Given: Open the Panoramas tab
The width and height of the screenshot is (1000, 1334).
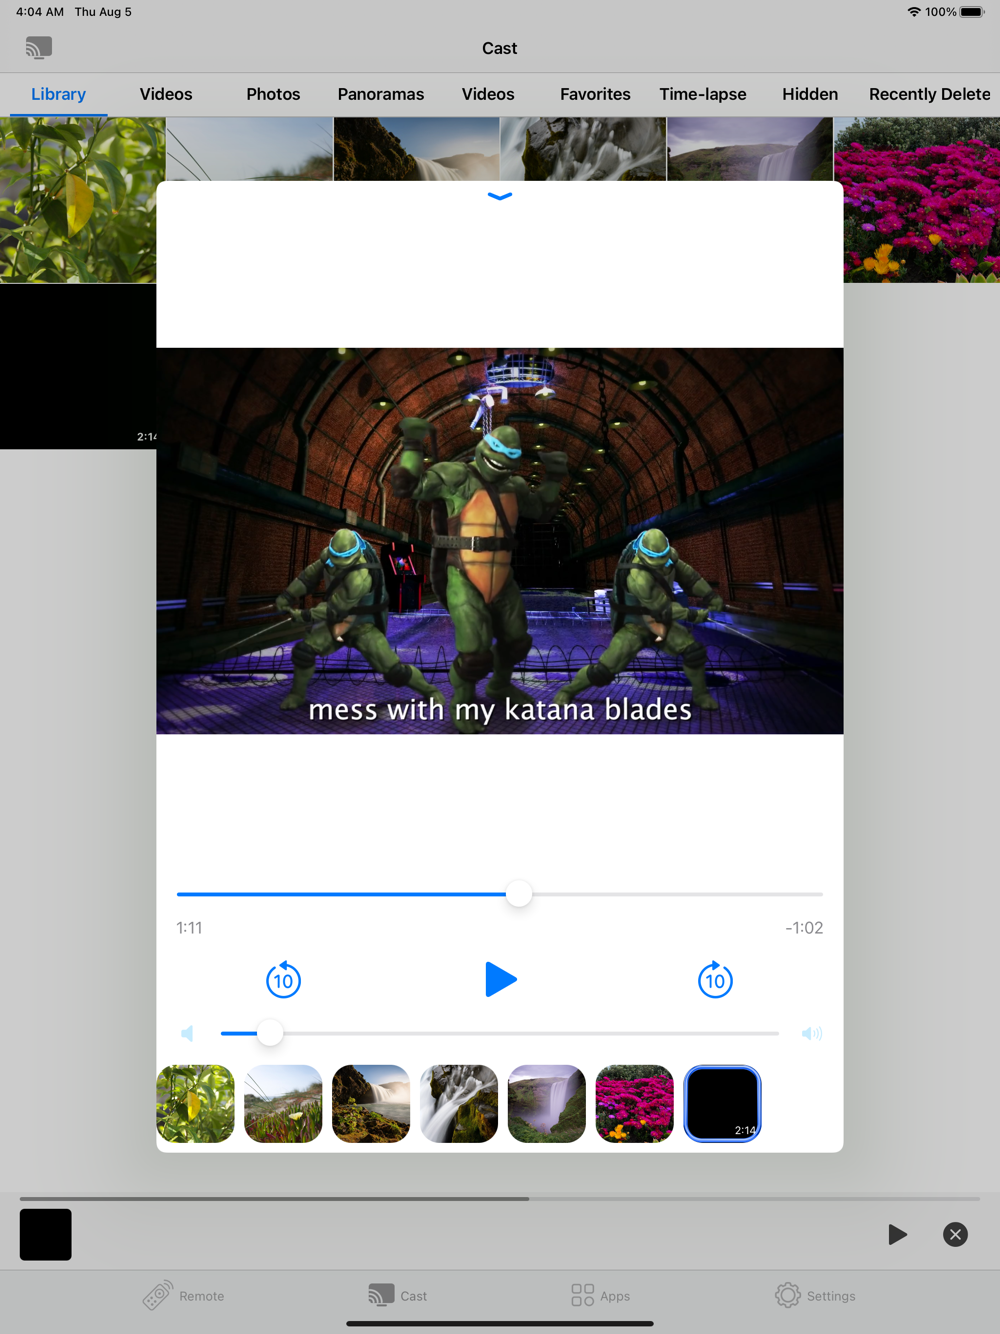Looking at the screenshot, I should click(x=381, y=94).
